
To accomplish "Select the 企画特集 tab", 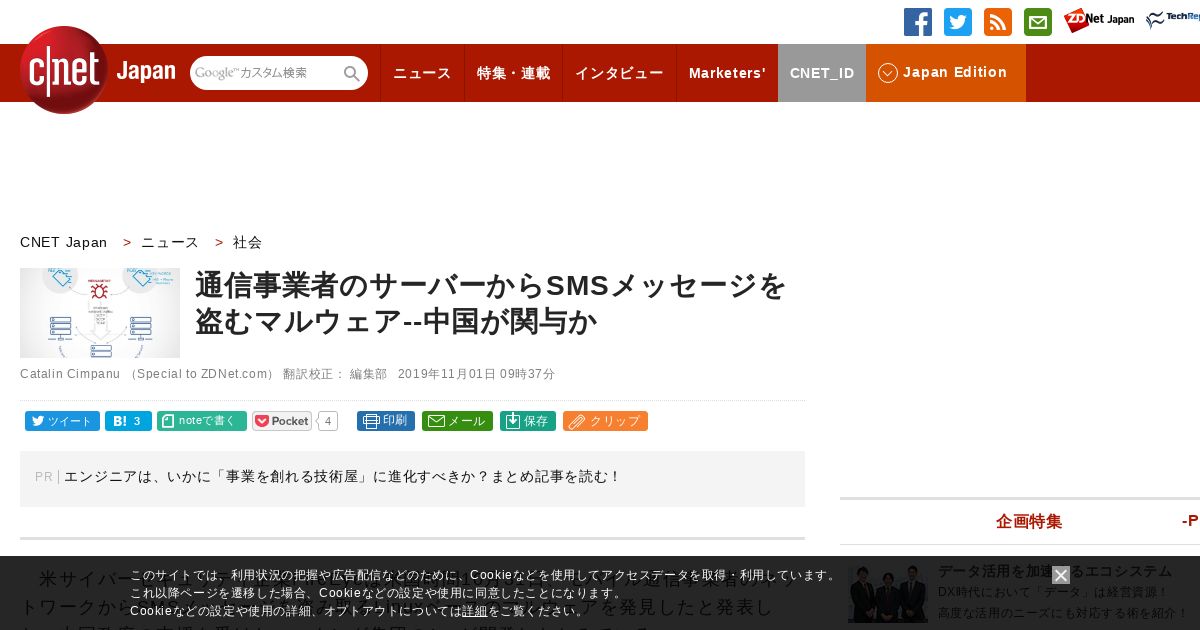I will click(x=1029, y=521).
